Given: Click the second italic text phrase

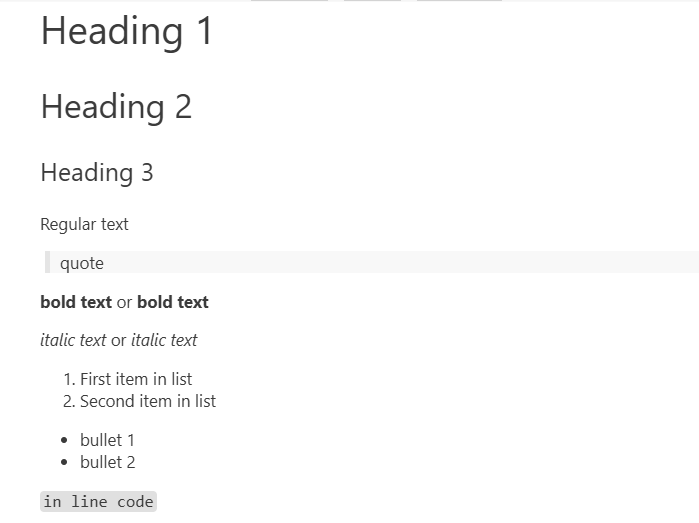Looking at the screenshot, I should [x=164, y=340].
